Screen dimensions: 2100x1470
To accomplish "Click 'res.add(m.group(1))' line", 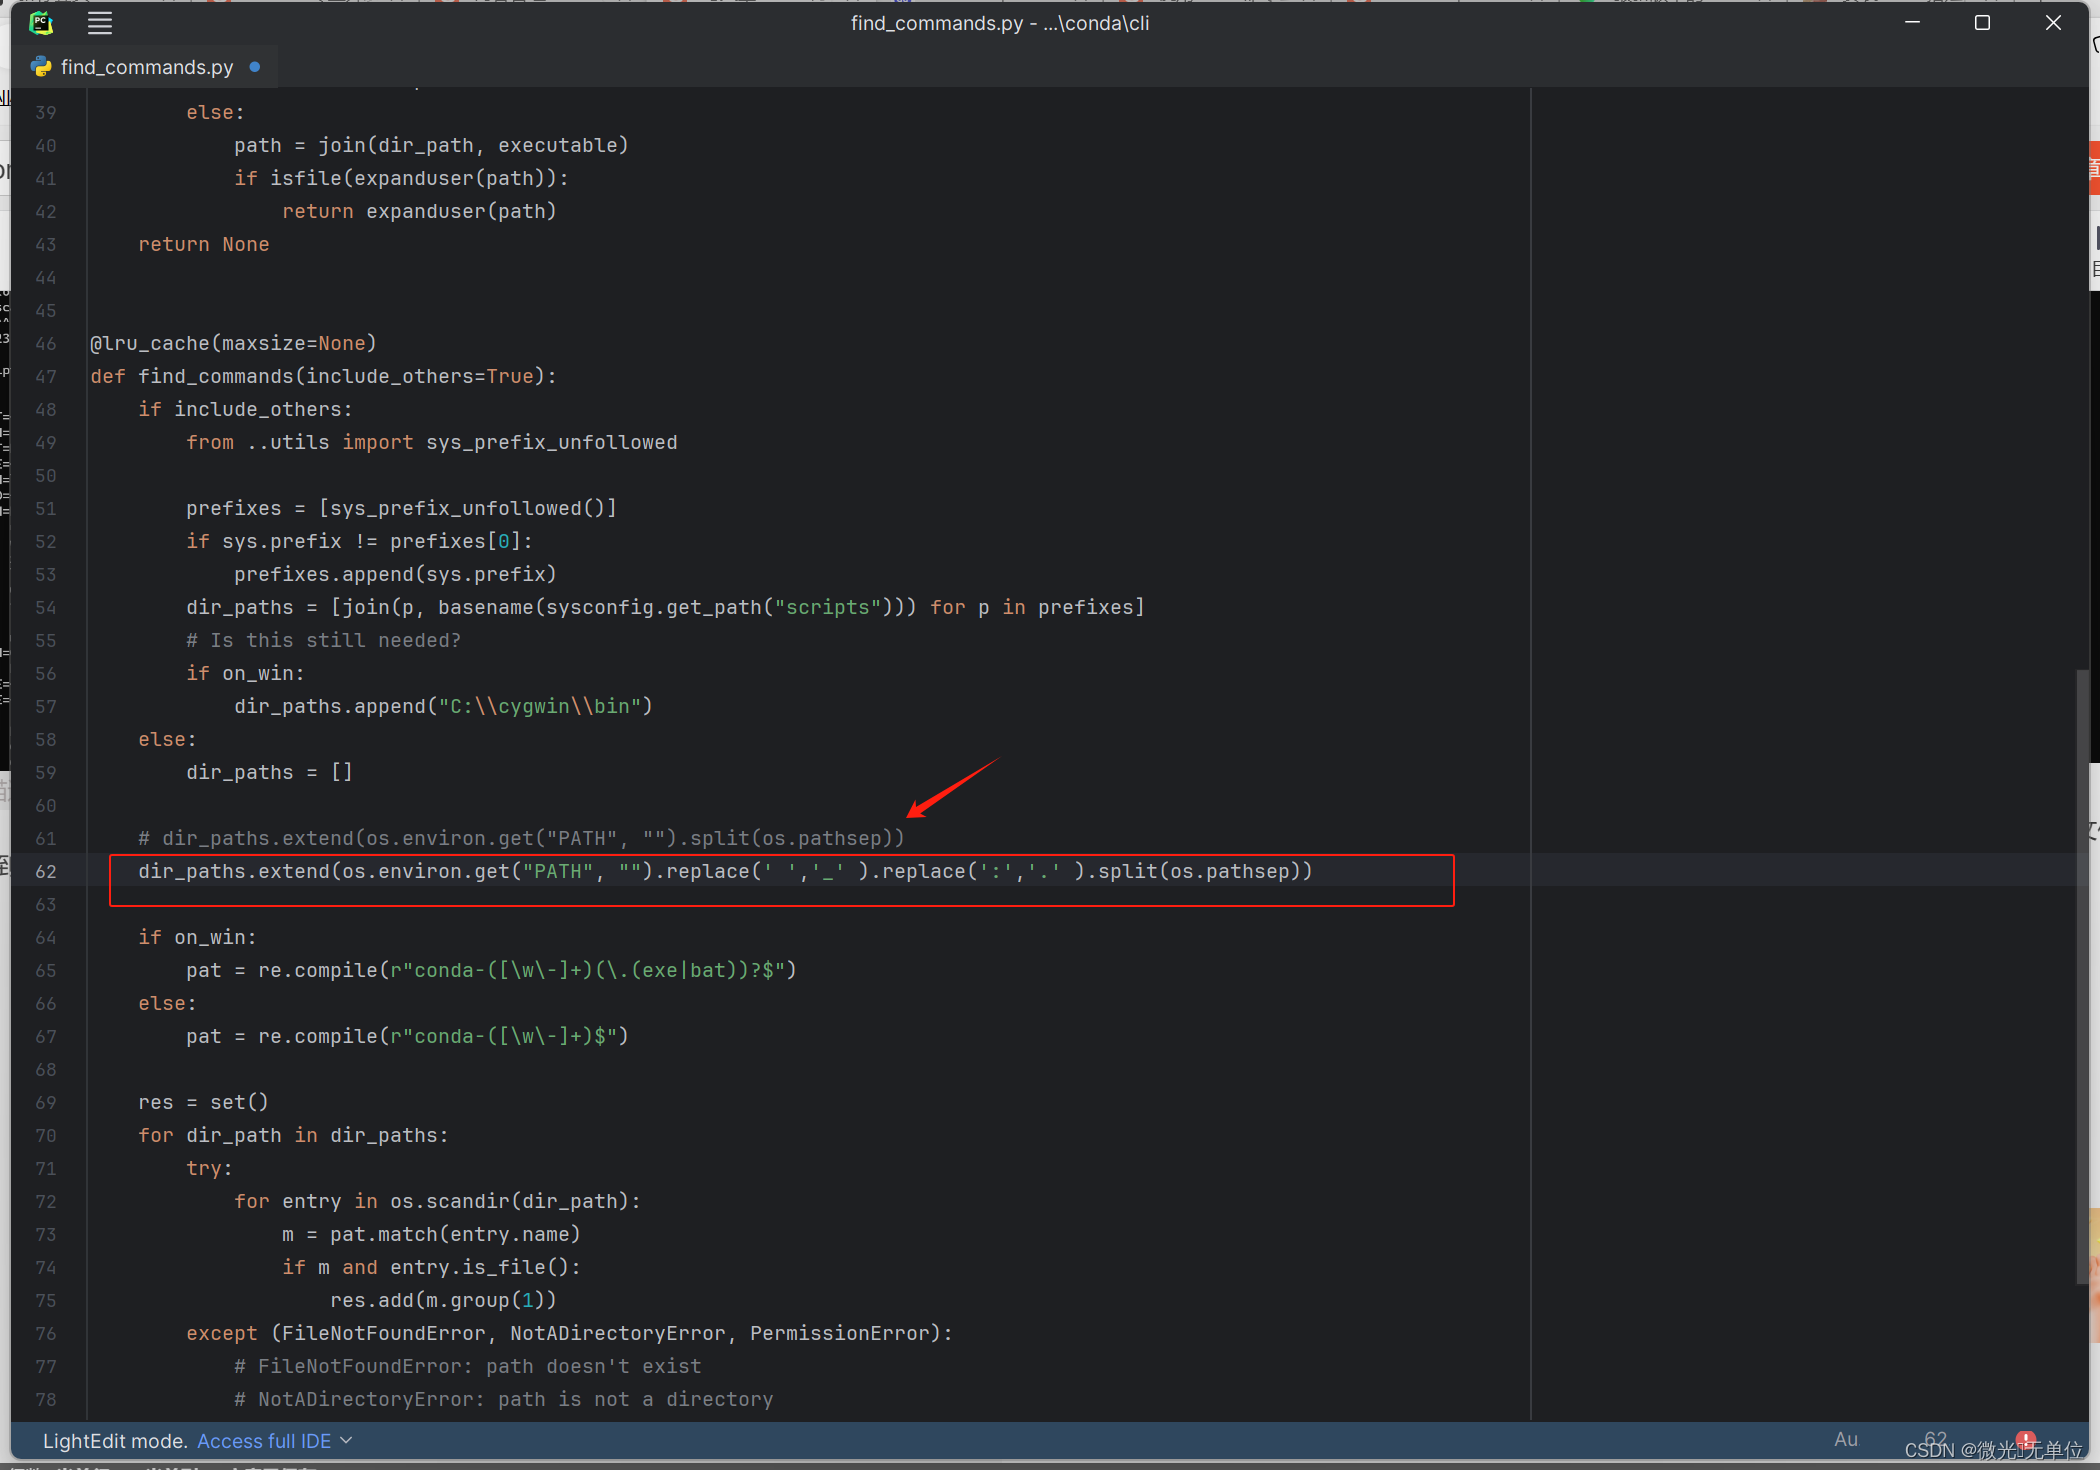I will pos(443,1301).
